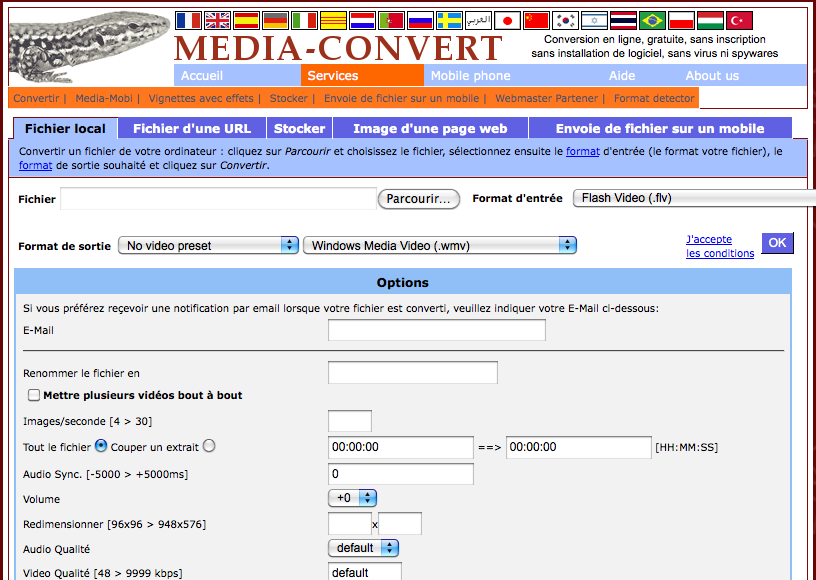Choose the United Kingdom flag for English
The height and width of the screenshot is (580, 816).
[x=218, y=20]
